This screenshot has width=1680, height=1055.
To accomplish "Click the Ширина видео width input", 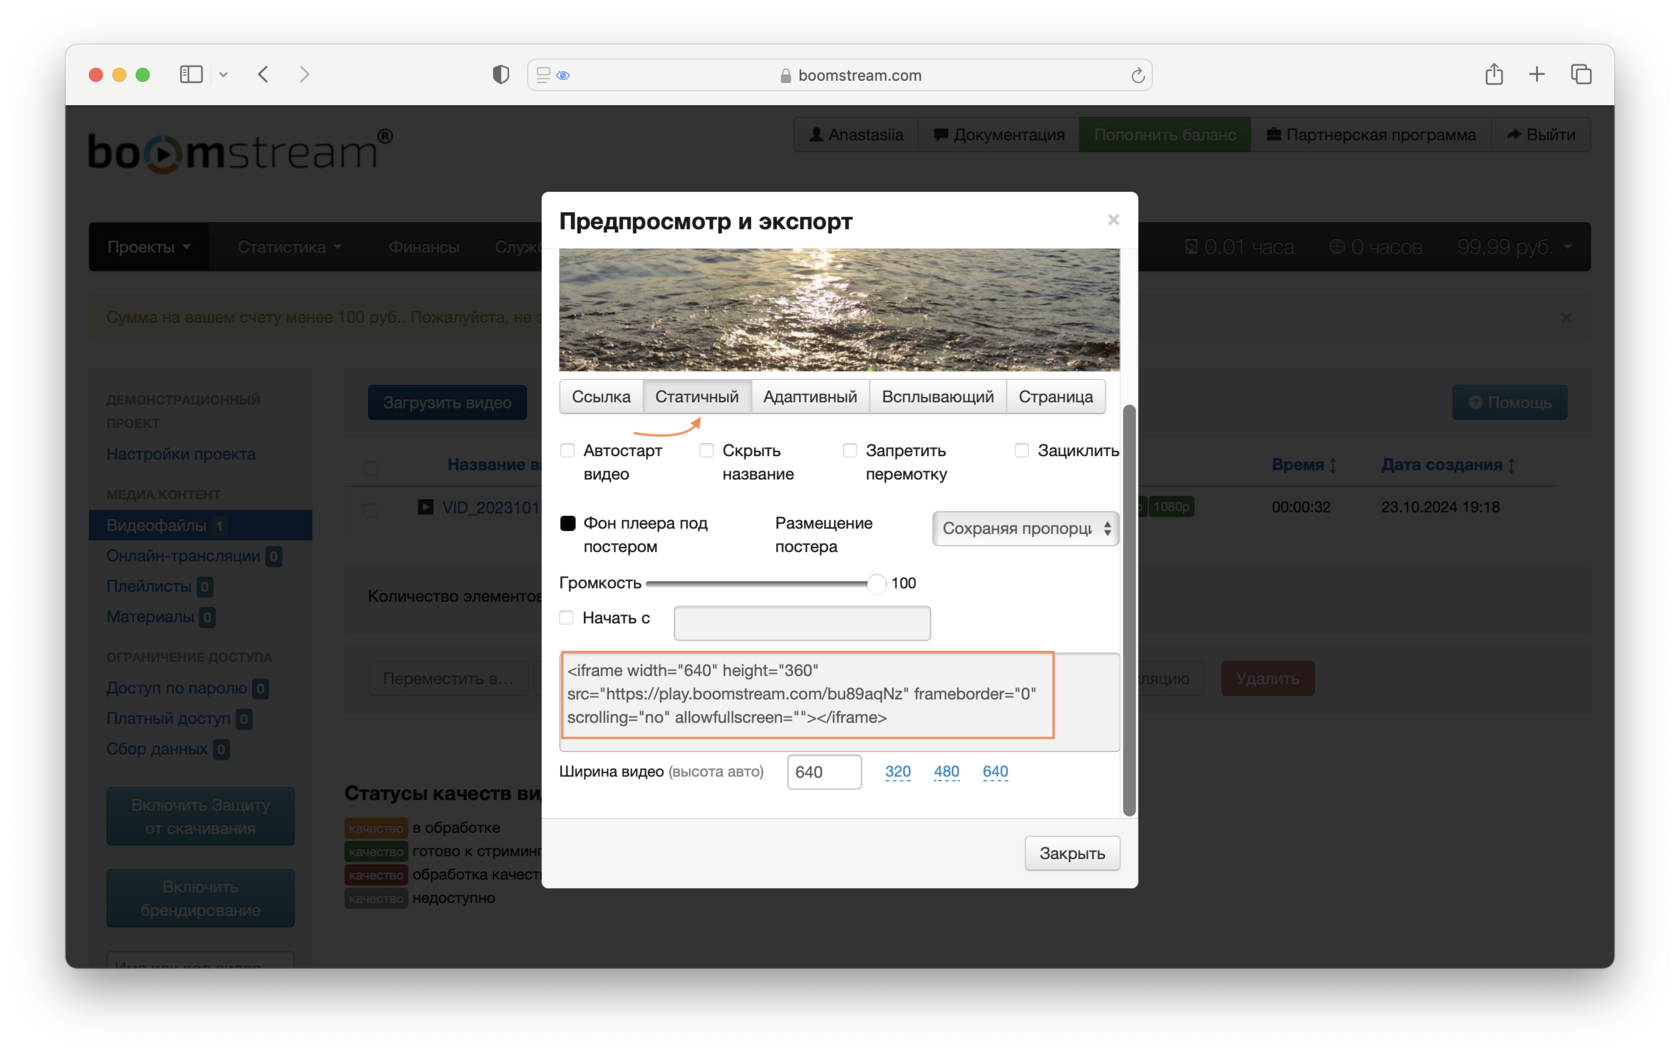I will coord(824,772).
